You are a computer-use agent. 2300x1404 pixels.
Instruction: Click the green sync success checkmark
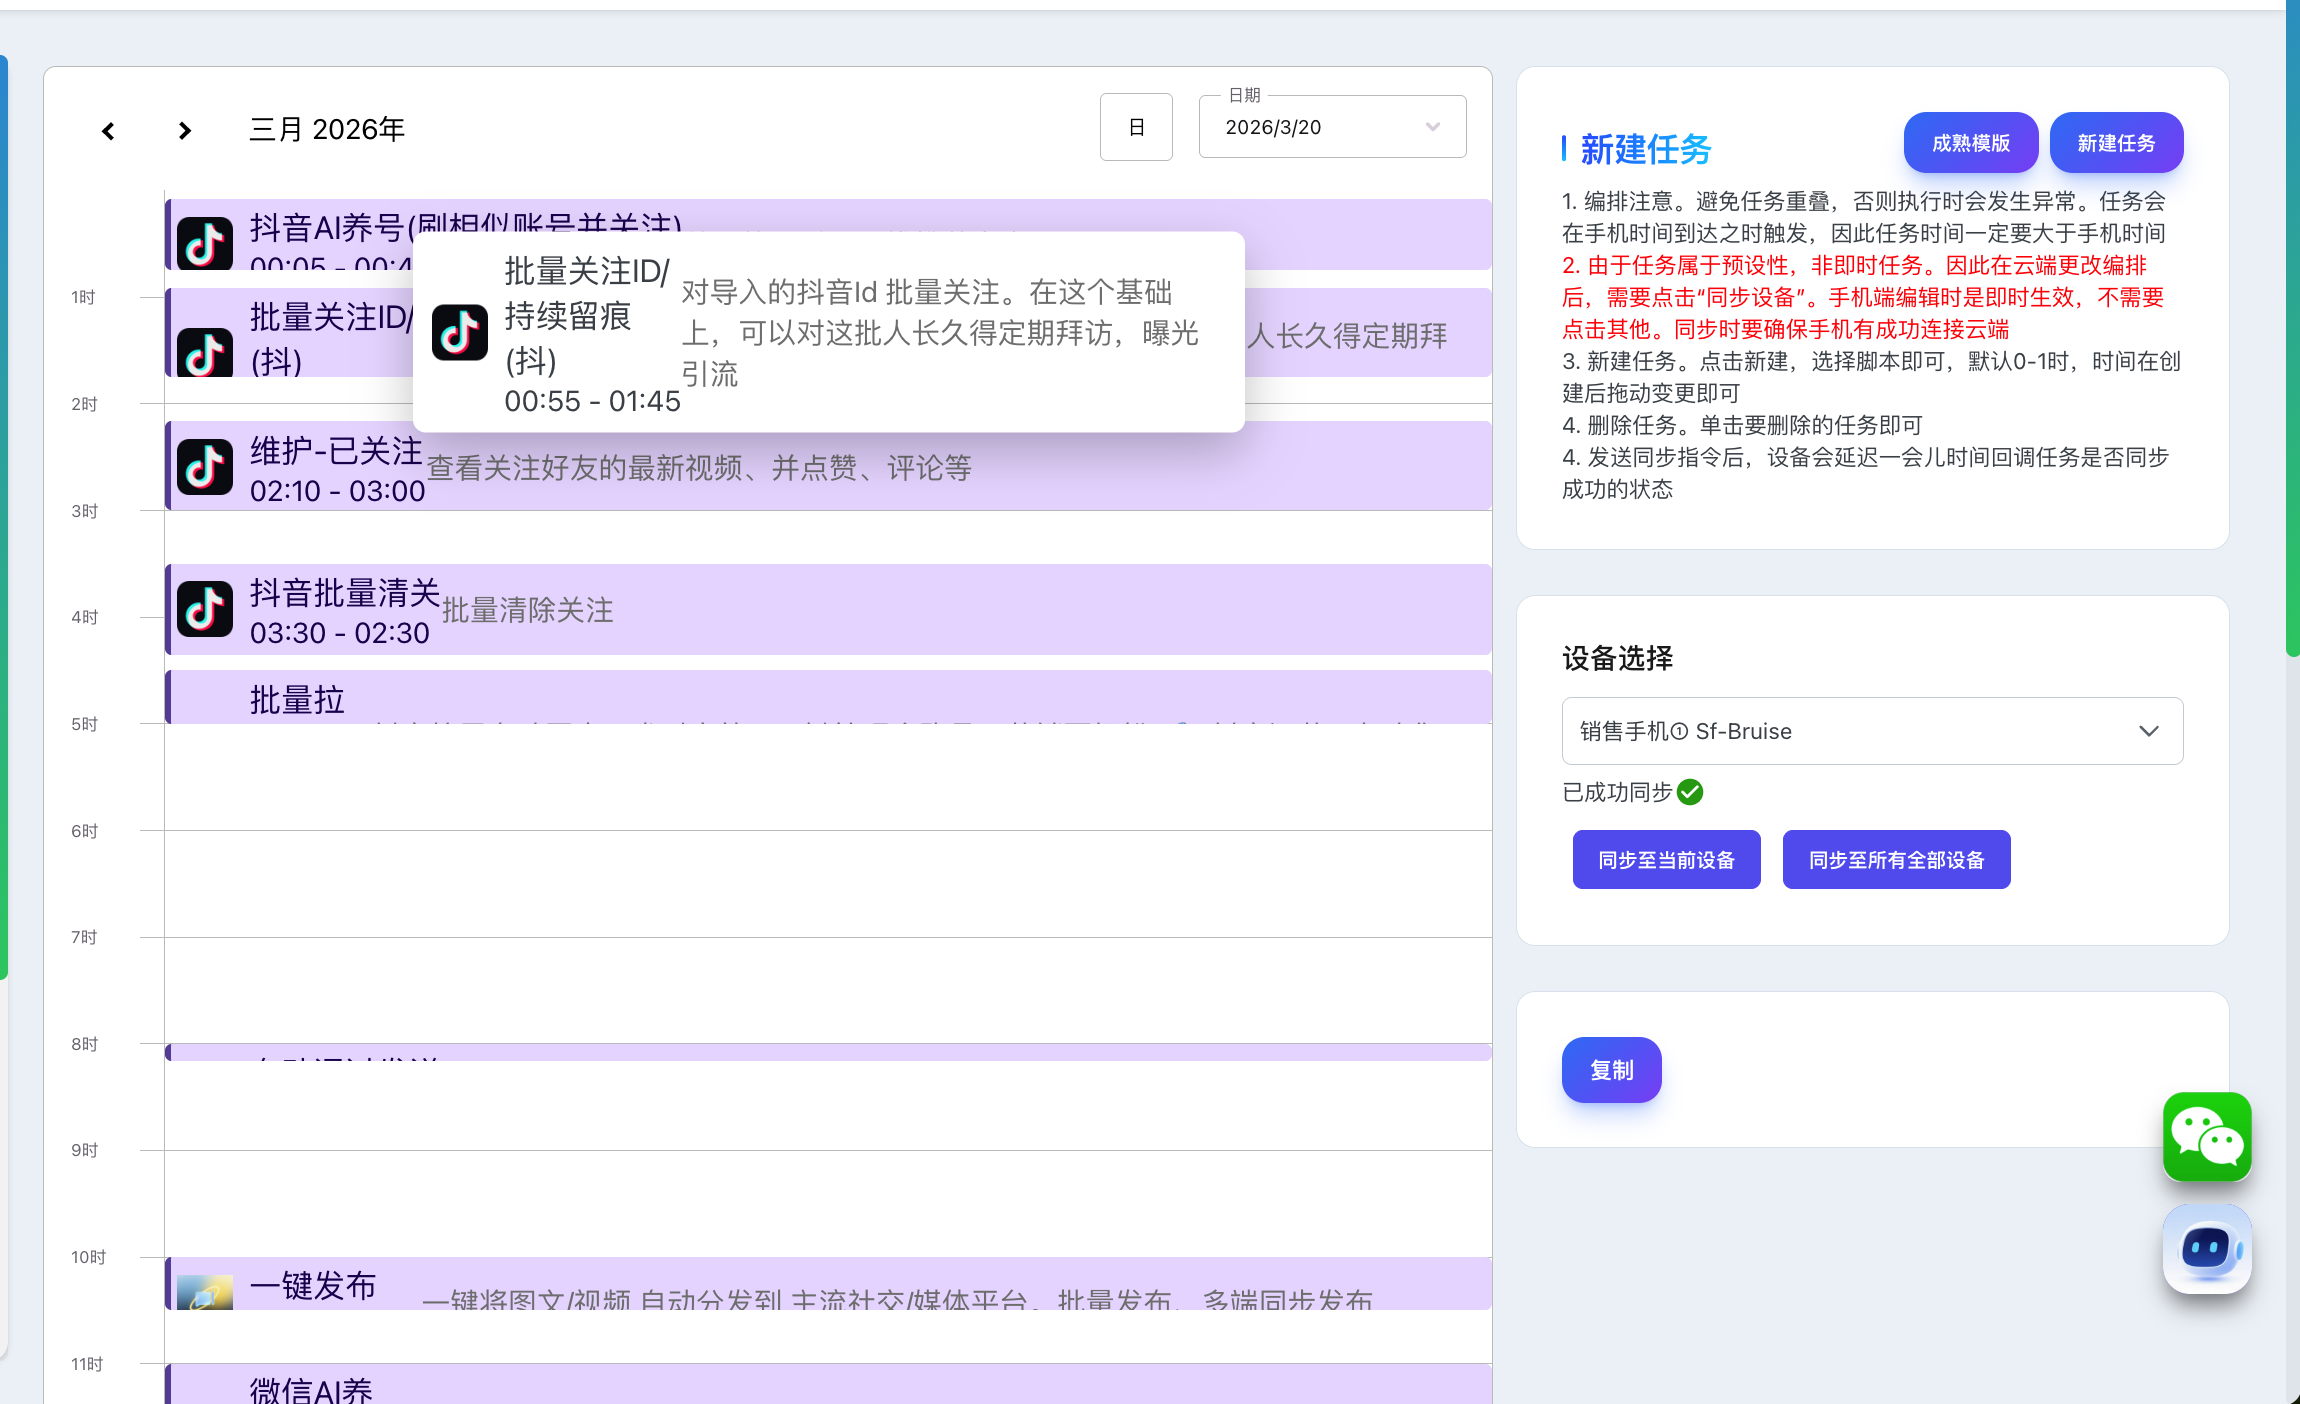click(x=1690, y=792)
